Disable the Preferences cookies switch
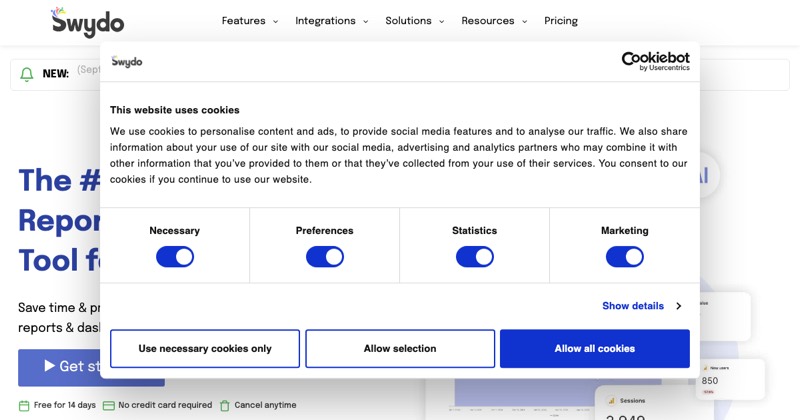 [x=324, y=257]
